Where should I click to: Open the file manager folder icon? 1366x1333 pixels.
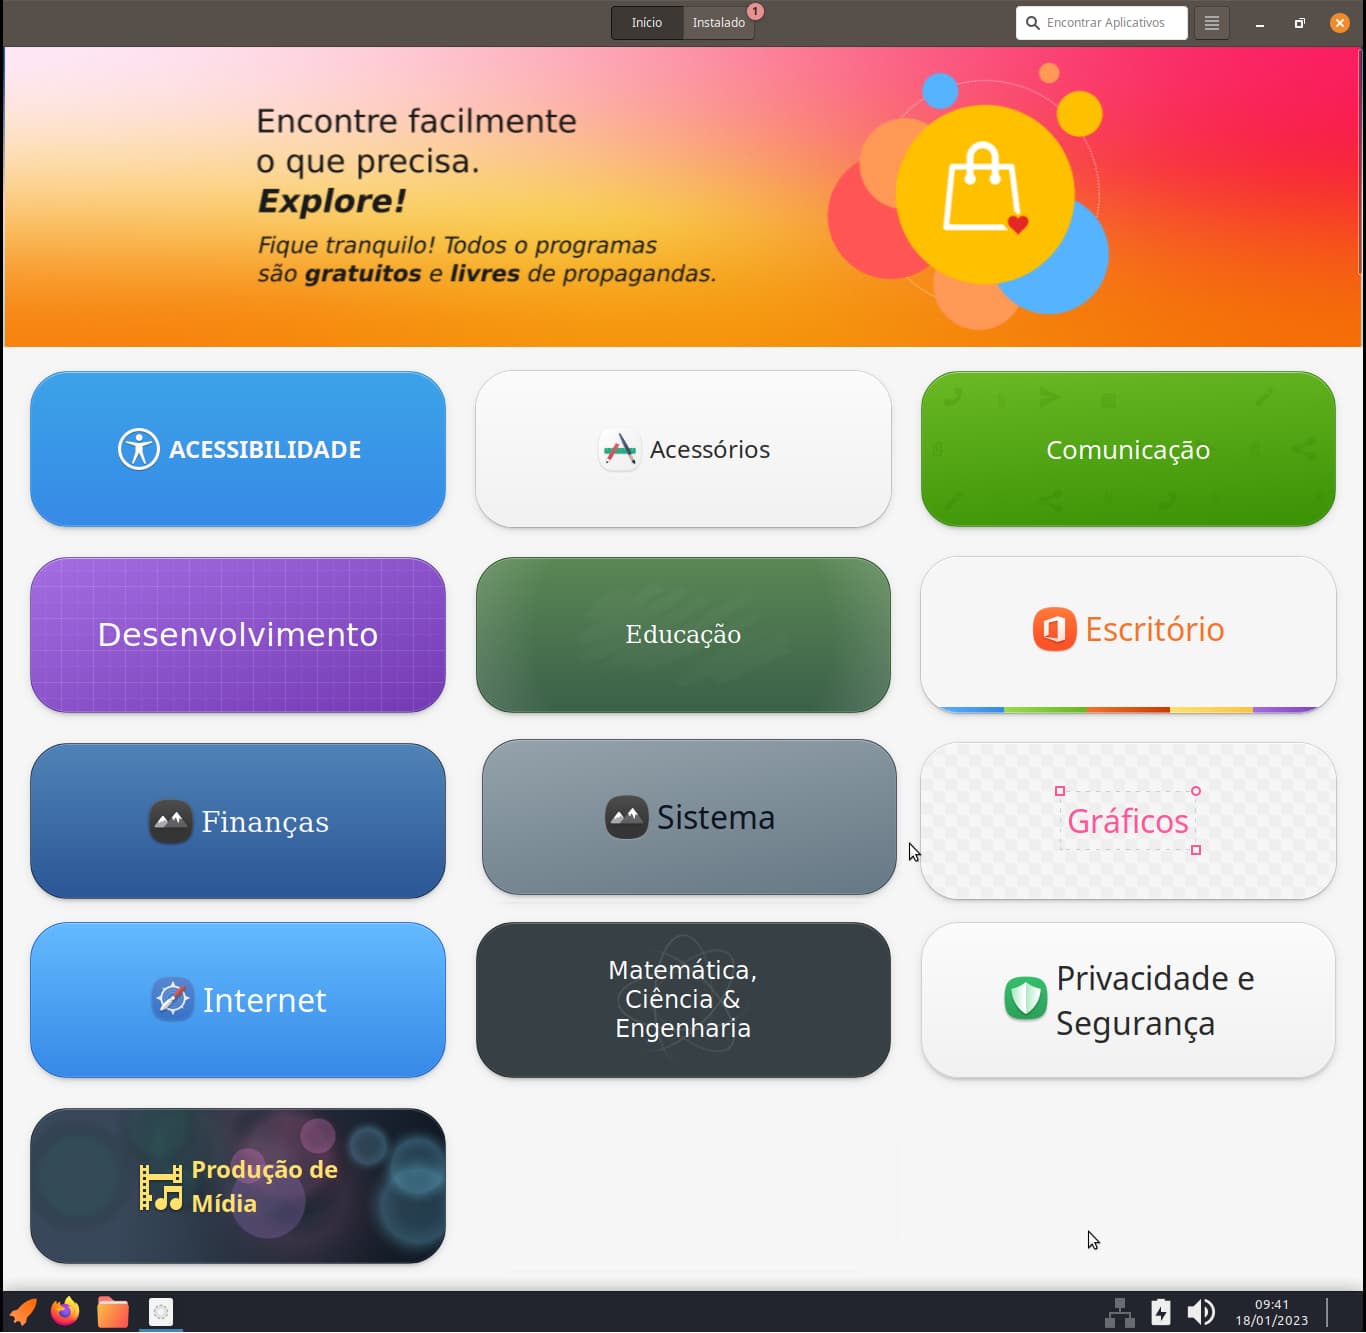pos(113,1311)
